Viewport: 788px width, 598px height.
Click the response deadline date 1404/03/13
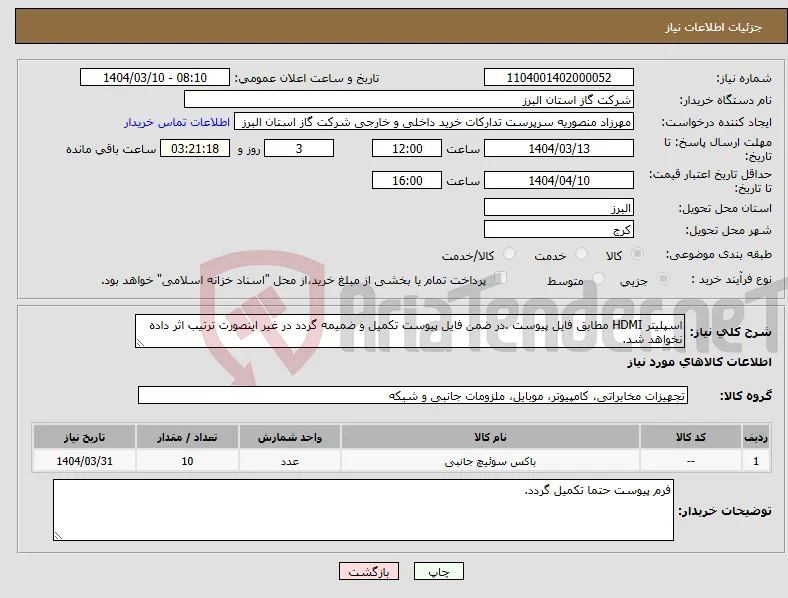559,148
